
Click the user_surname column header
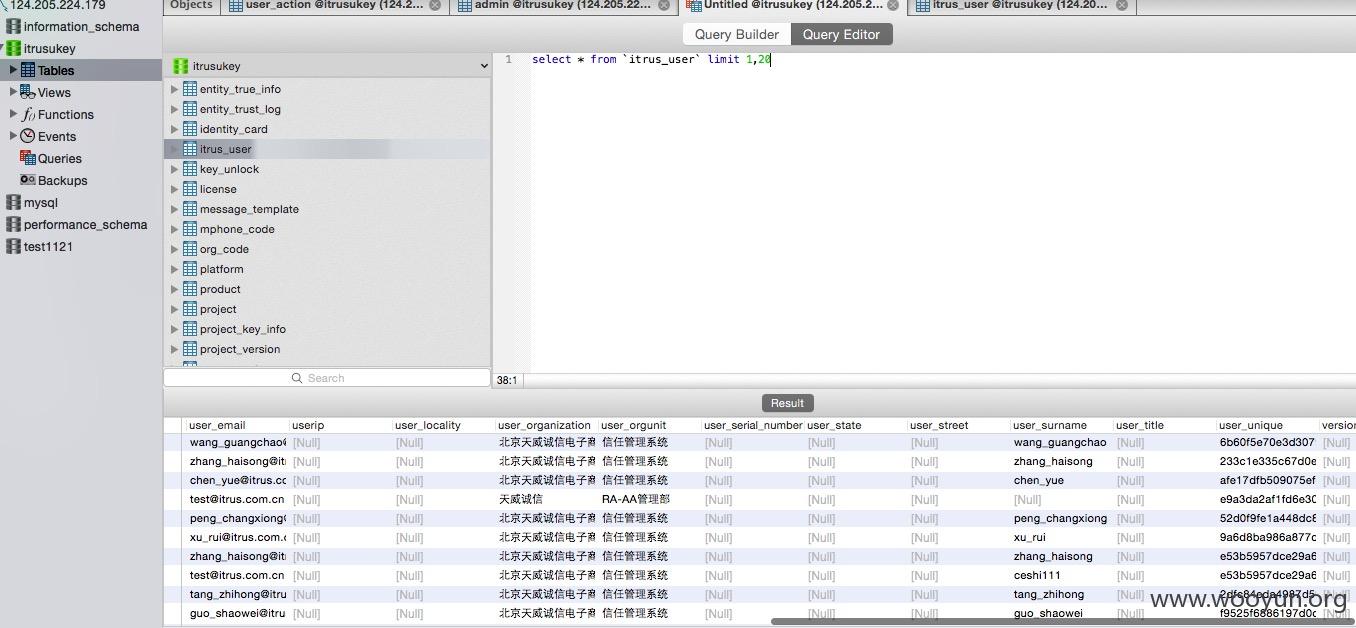1061,425
